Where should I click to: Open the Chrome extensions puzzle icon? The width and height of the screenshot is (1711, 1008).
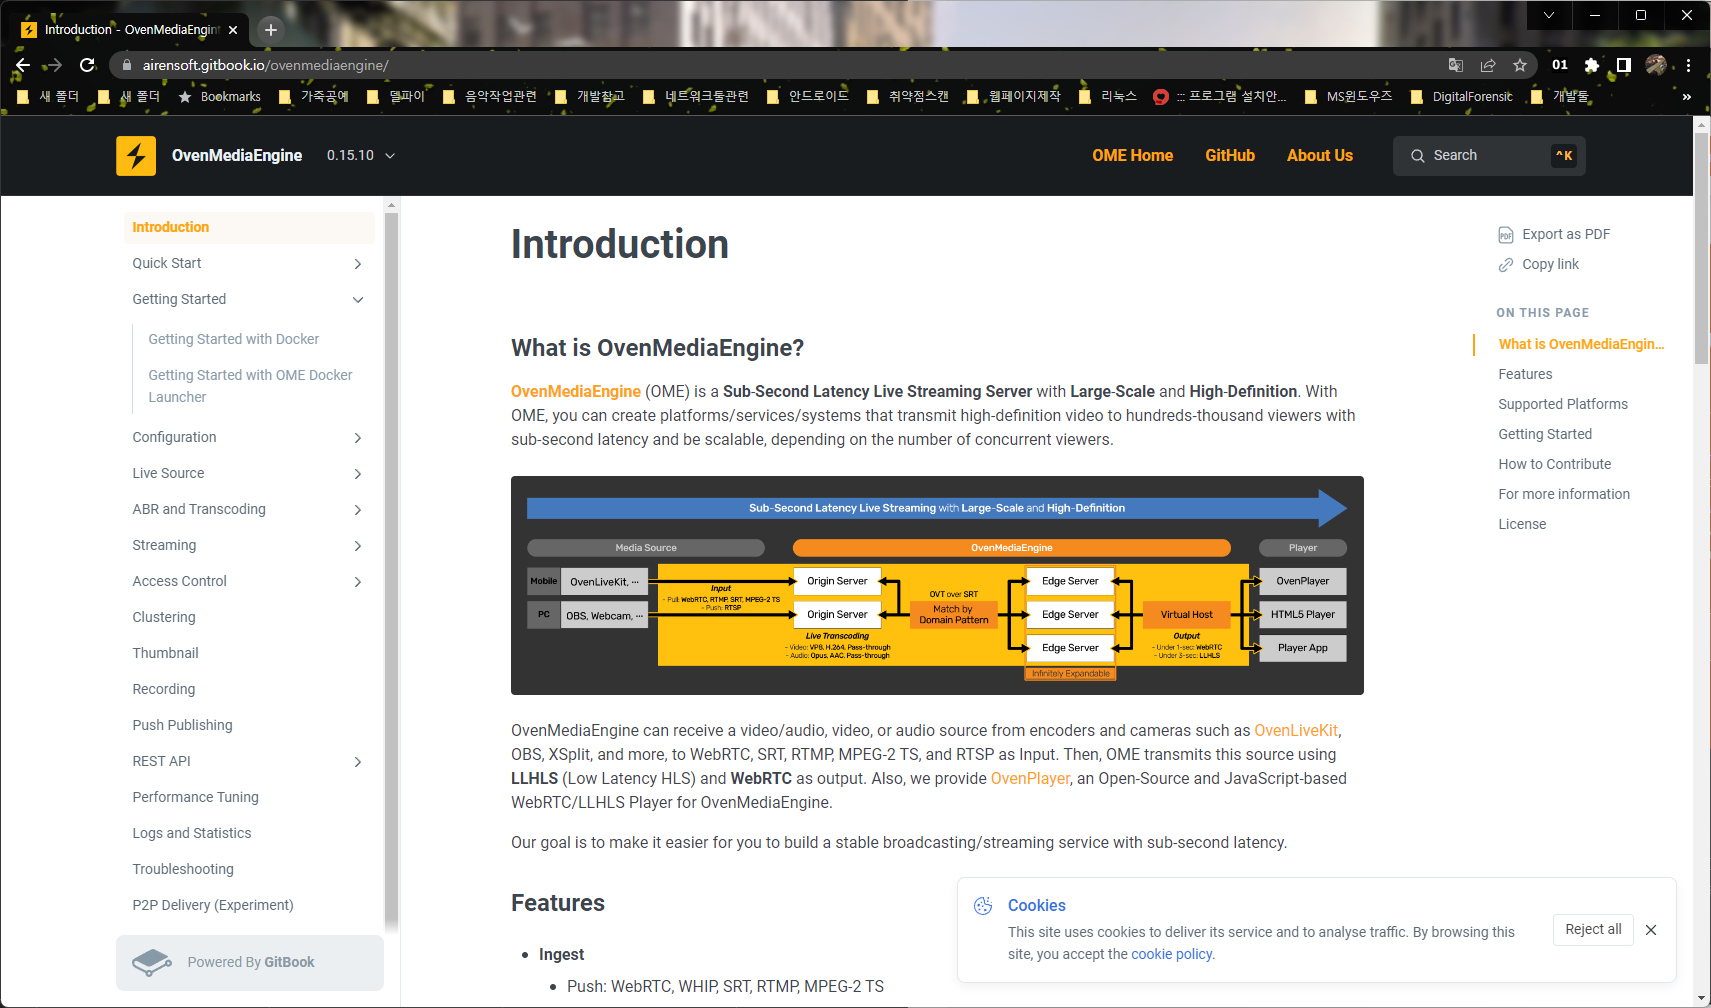1592,65
